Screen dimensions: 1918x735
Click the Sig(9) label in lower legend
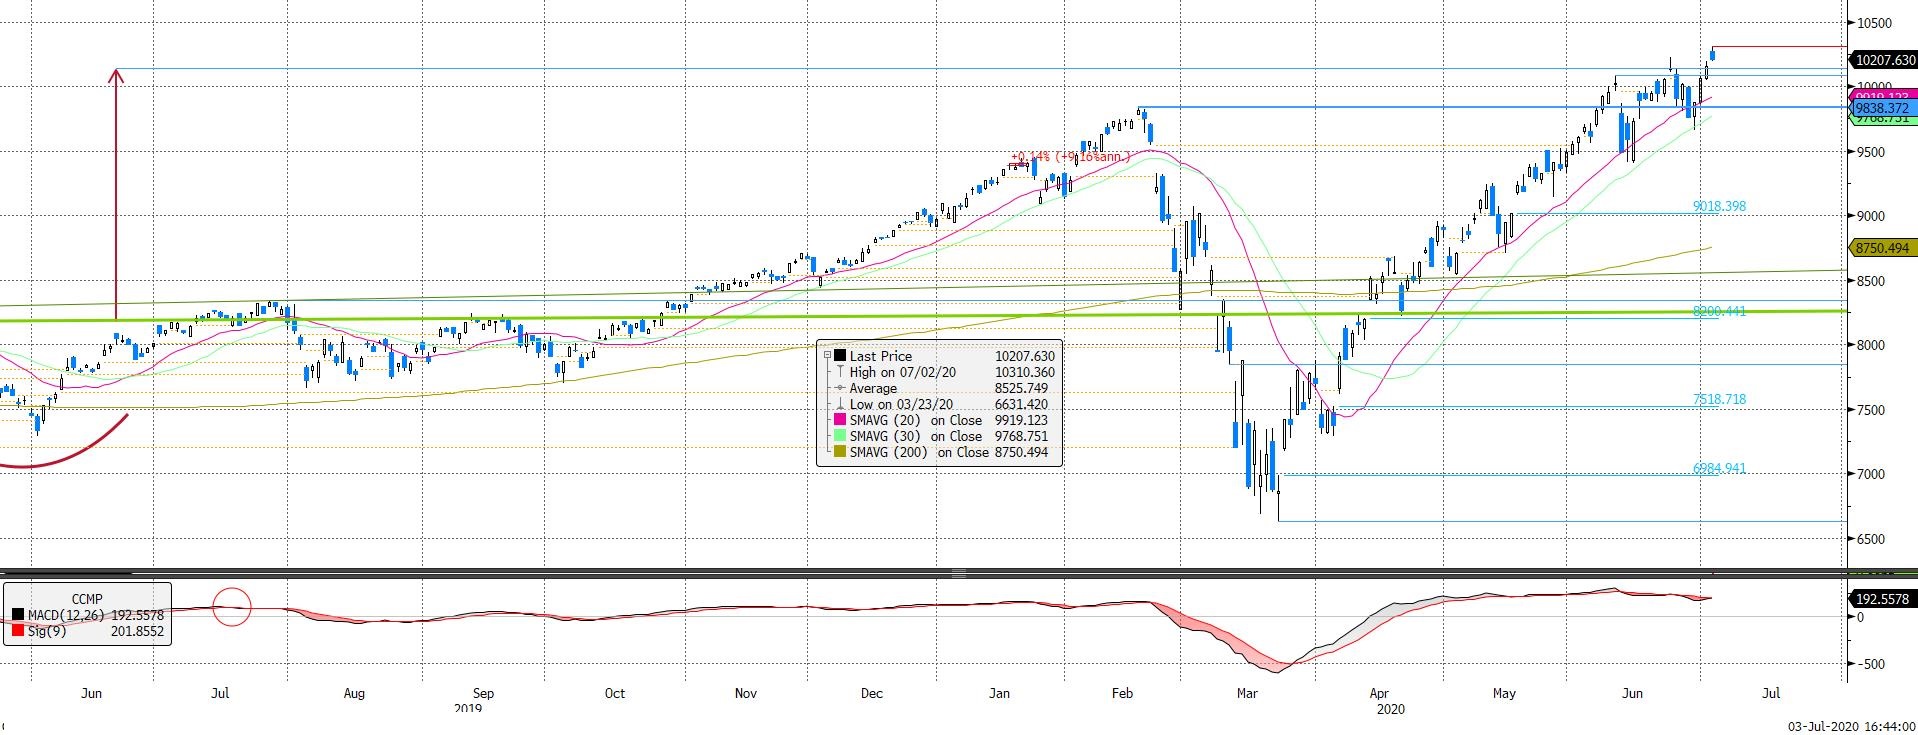click(x=46, y=631)
